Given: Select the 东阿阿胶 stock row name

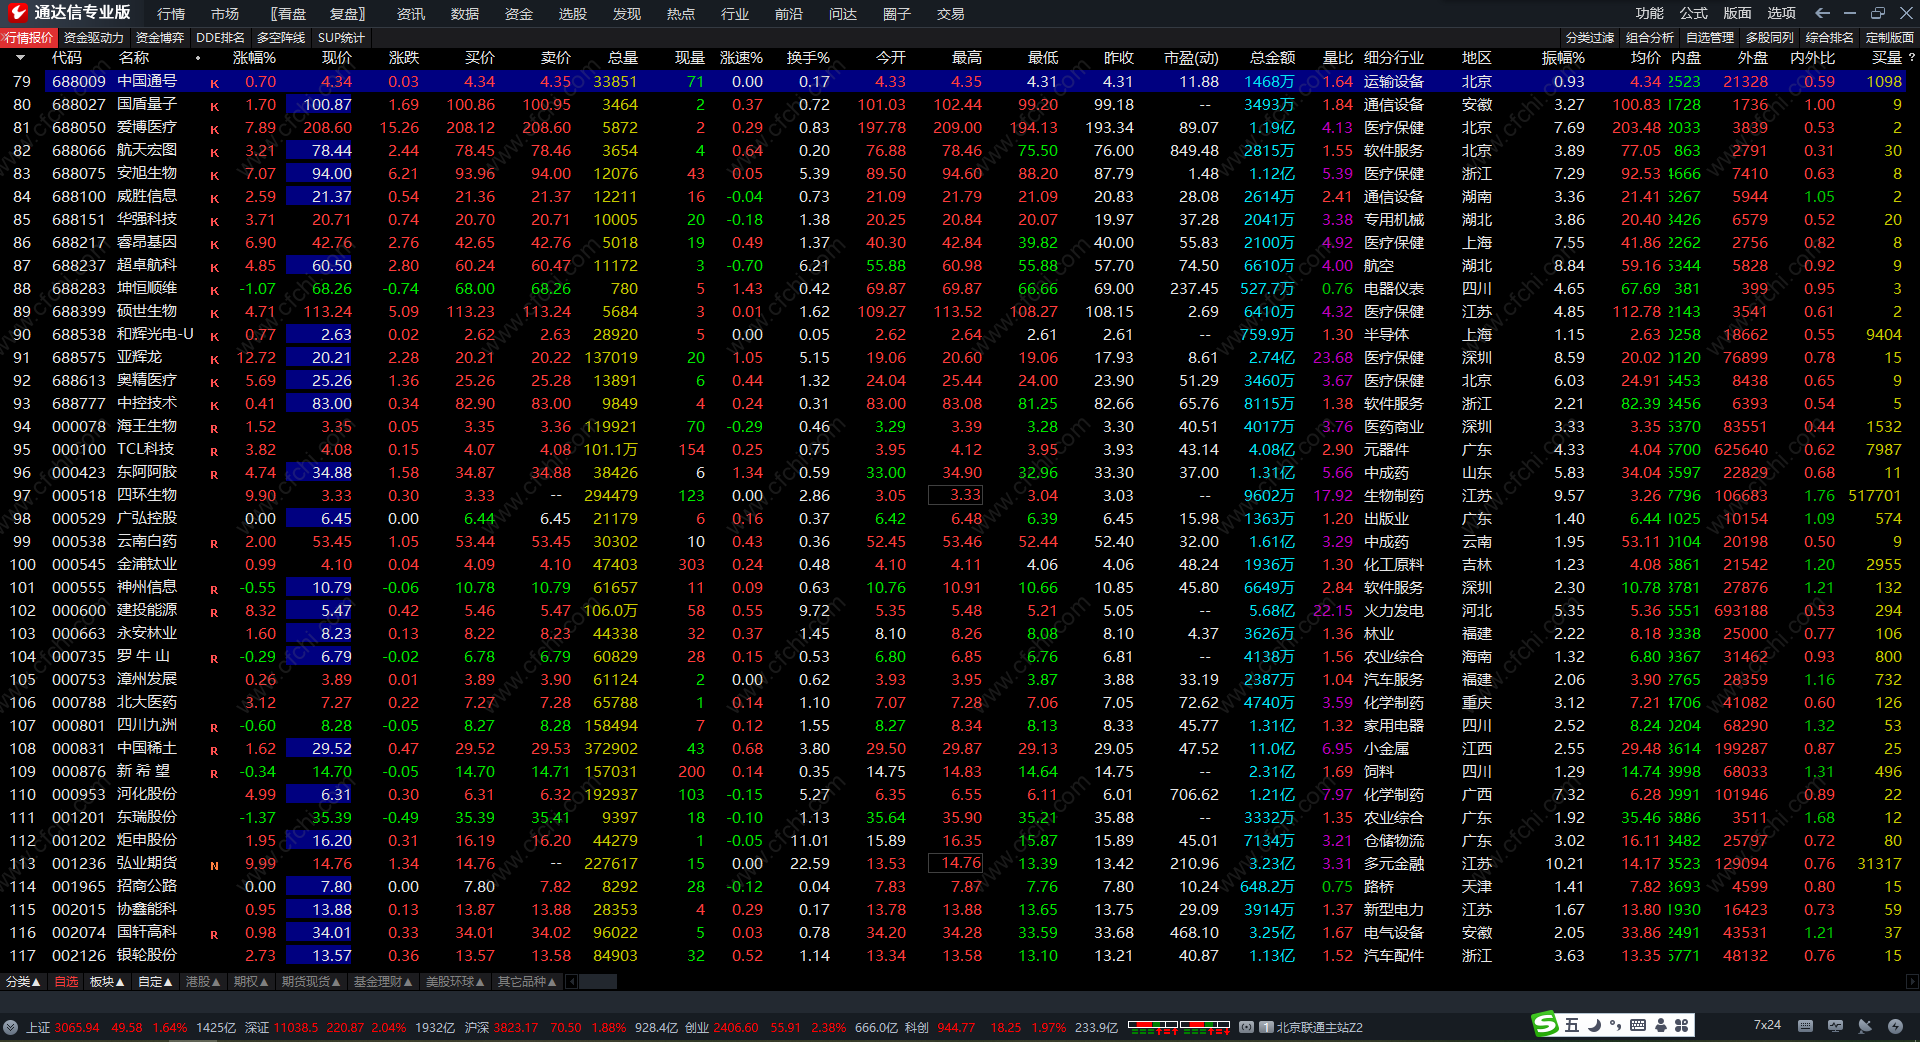Looking at the screenshot, I should click(x=147, y=472).
